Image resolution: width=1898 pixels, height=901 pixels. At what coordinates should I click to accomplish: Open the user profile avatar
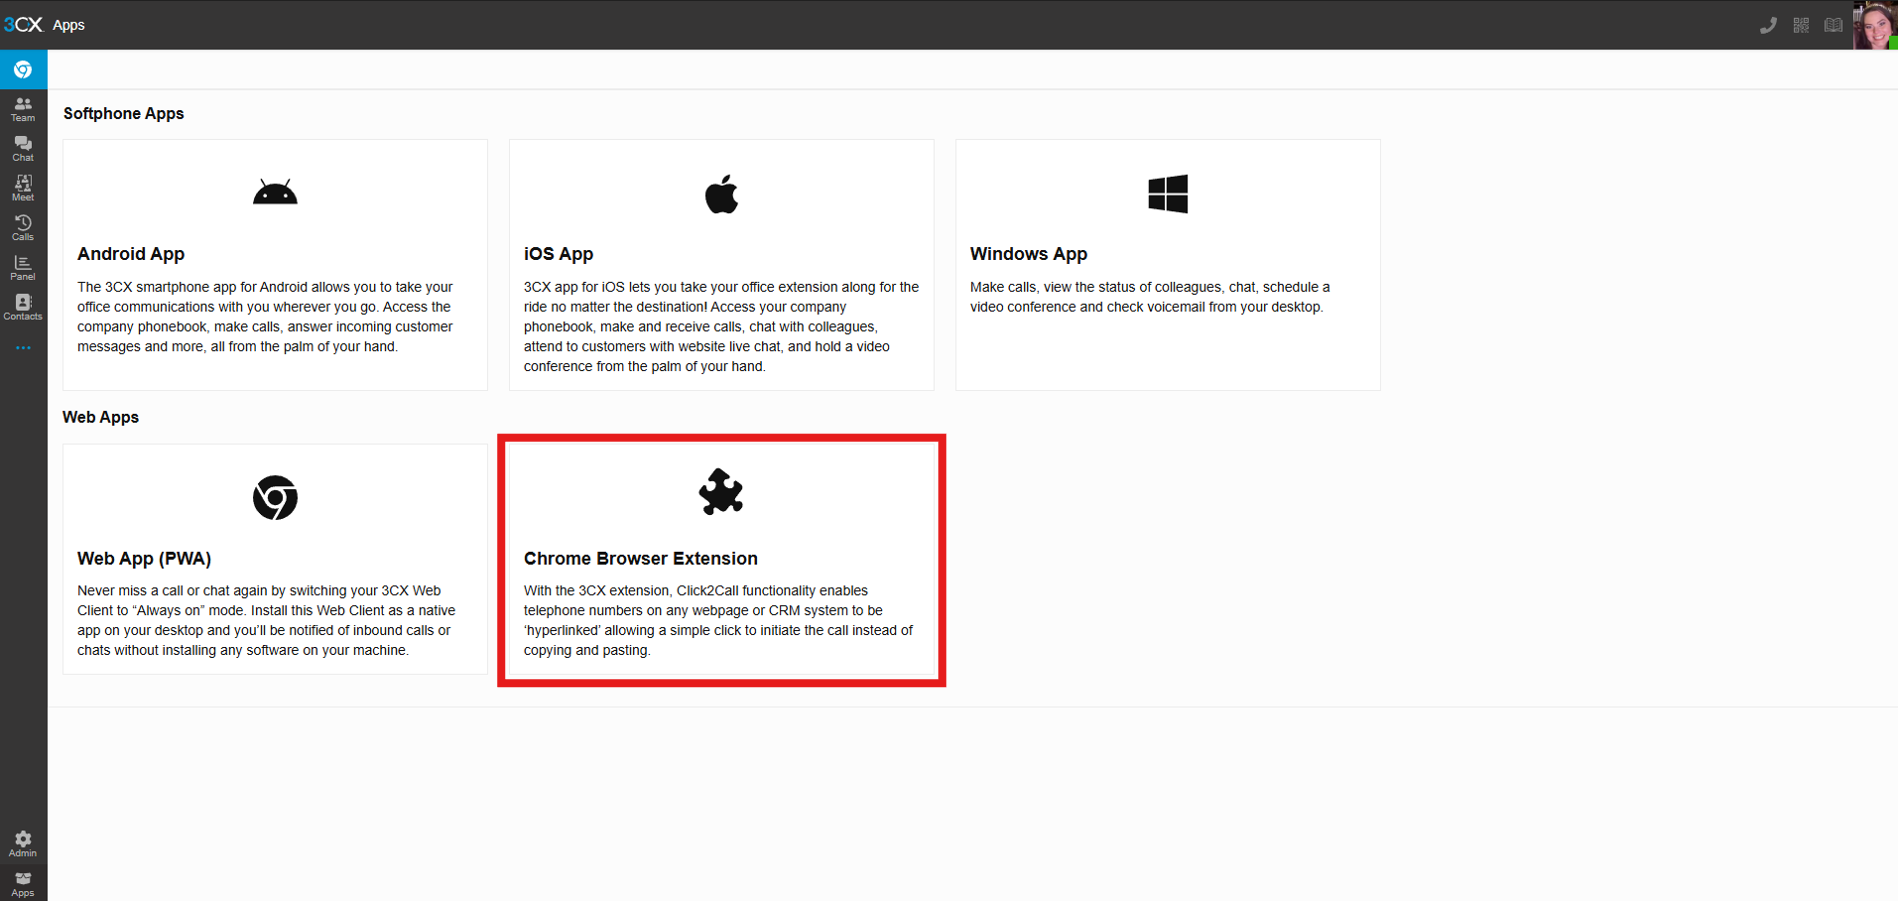click(x=1875, y=25)
